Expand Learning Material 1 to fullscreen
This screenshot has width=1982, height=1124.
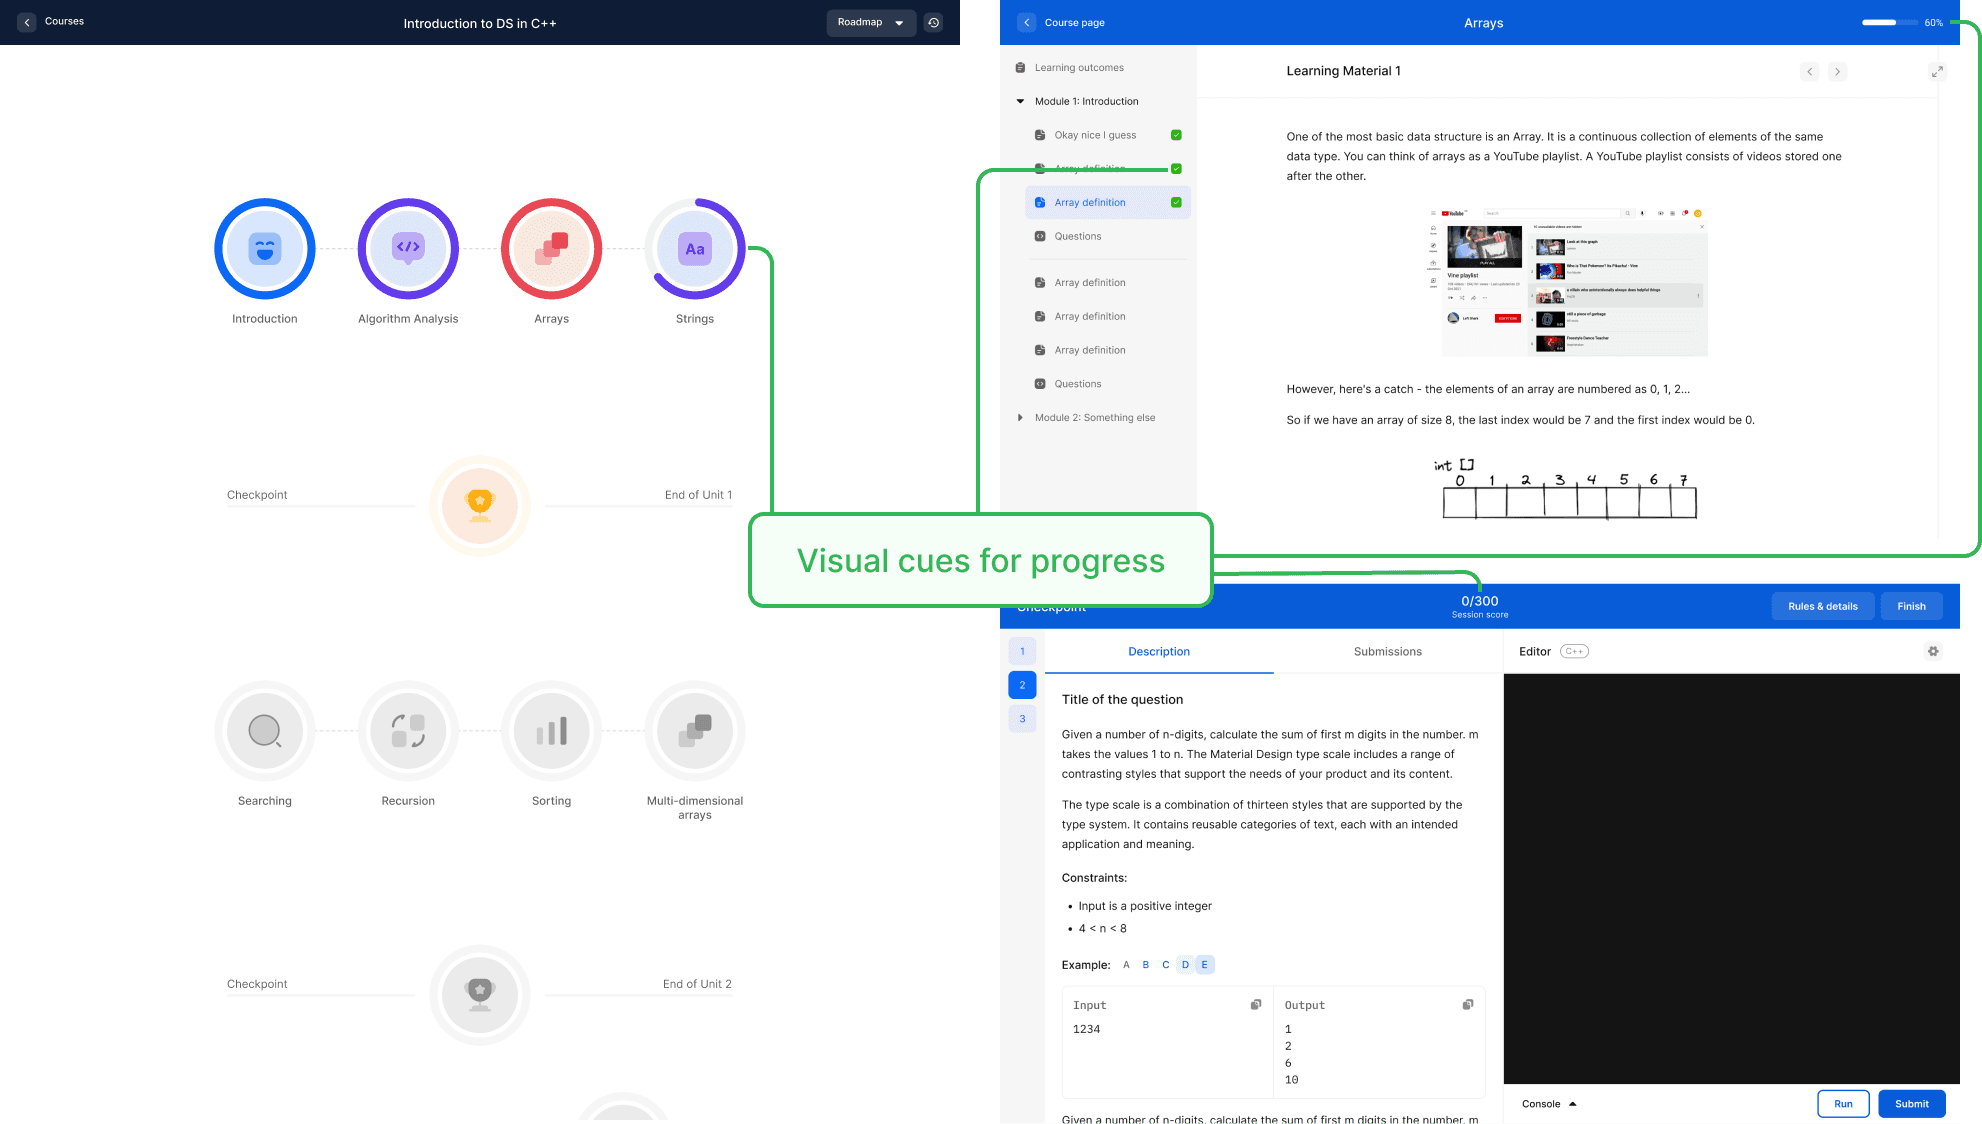tap(1937, 71)
